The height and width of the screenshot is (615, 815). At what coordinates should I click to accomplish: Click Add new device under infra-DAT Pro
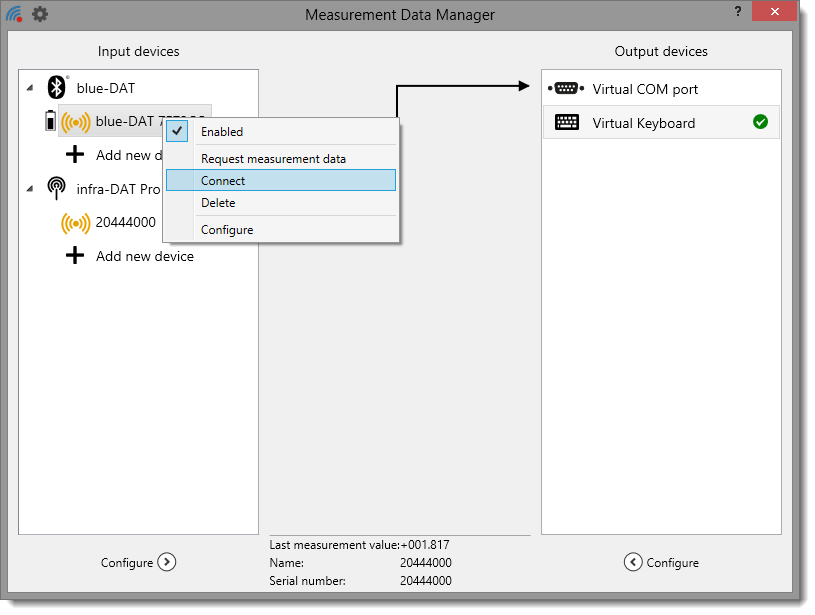pyautogui.click(x=144, y=256)
